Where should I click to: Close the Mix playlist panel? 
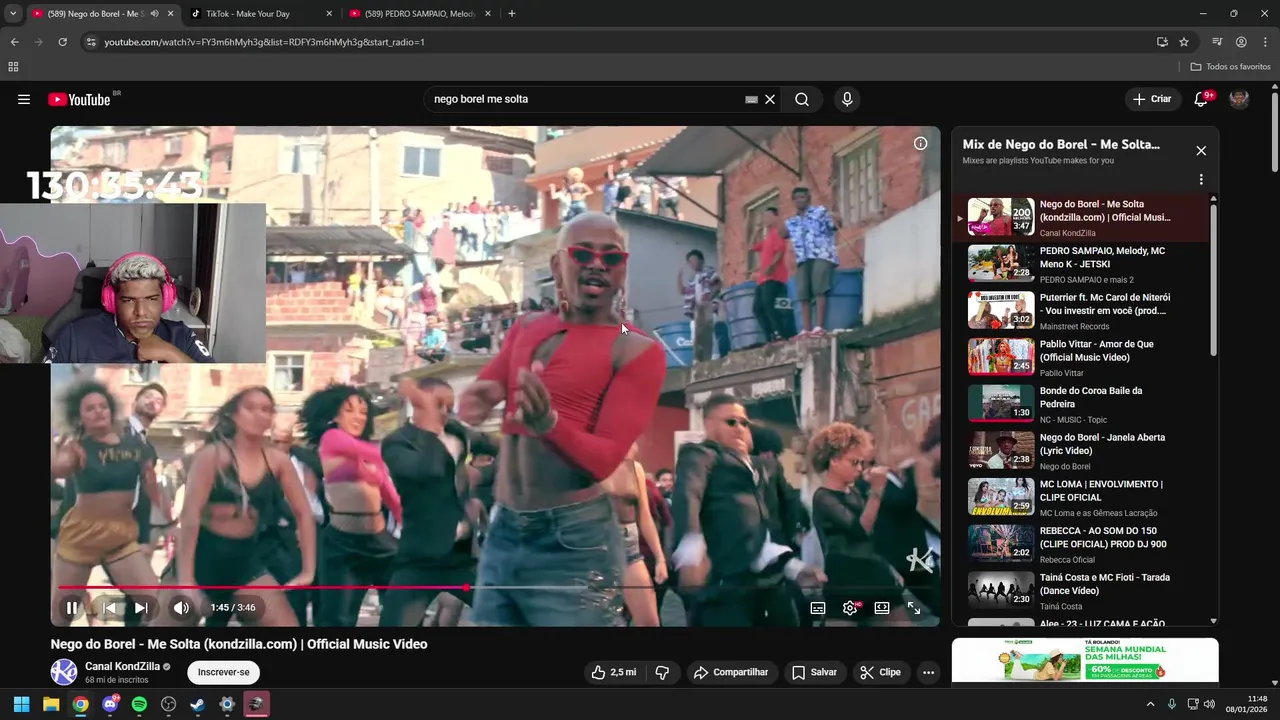[x=1201, y=151]
